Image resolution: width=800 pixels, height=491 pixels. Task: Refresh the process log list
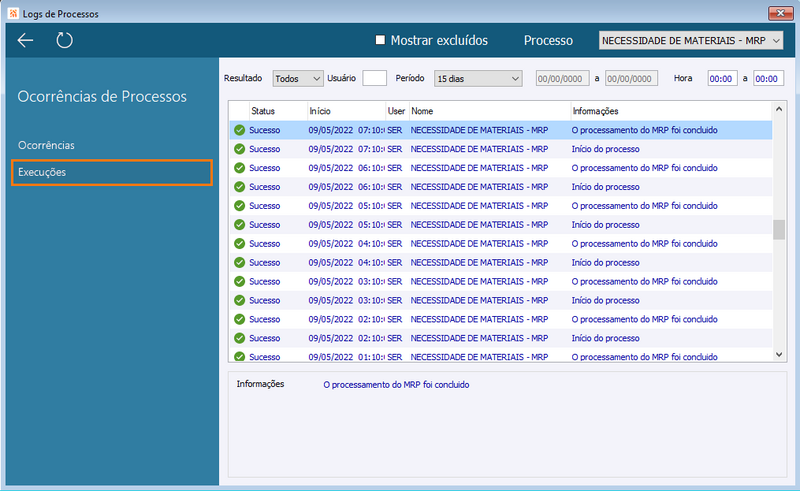click(64, 40)
